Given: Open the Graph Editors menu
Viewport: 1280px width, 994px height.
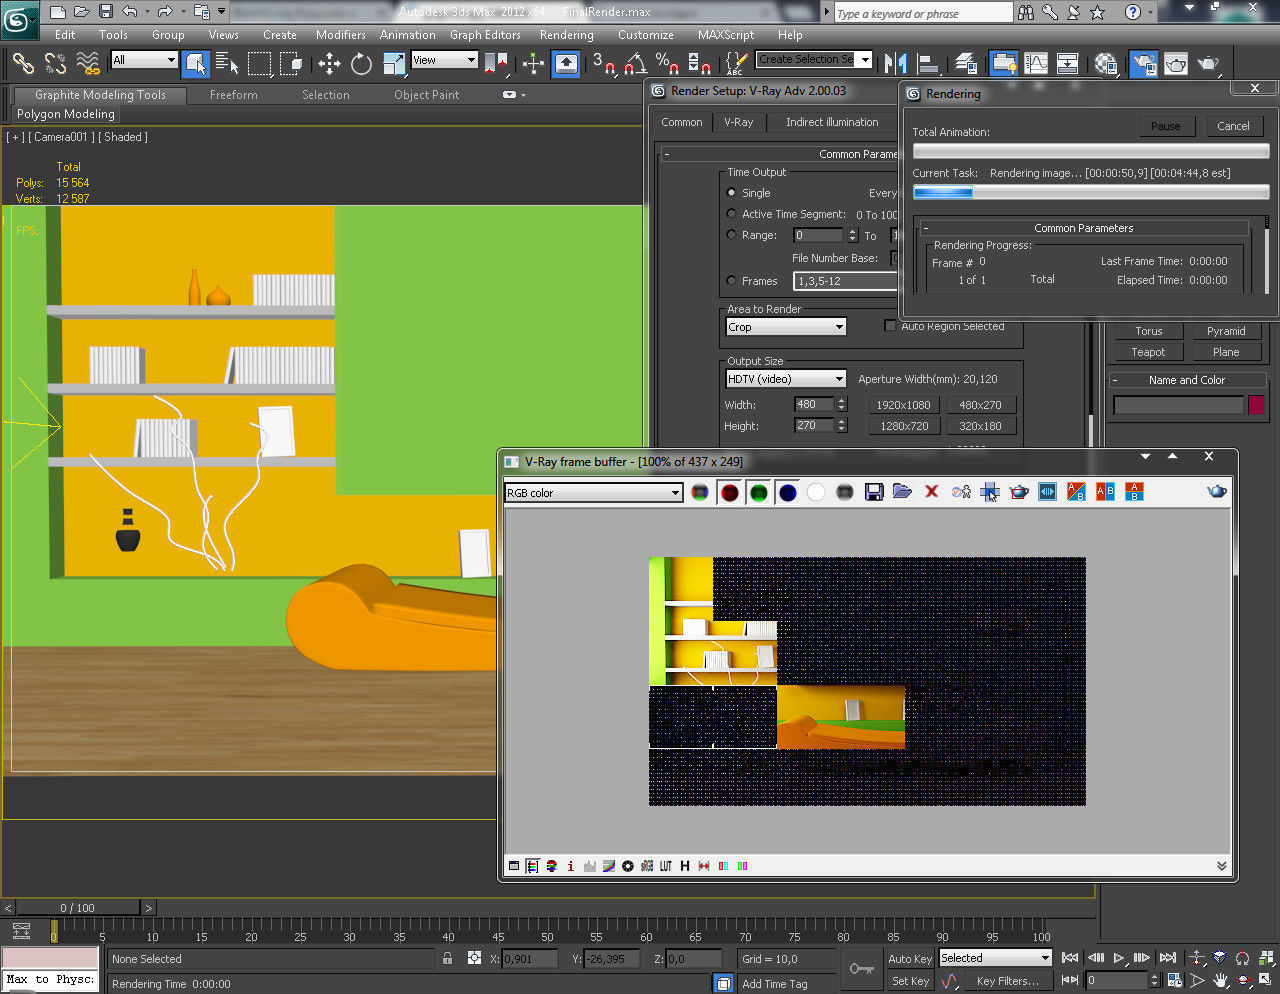Looking at the screenshot, I should click(485, 35).
